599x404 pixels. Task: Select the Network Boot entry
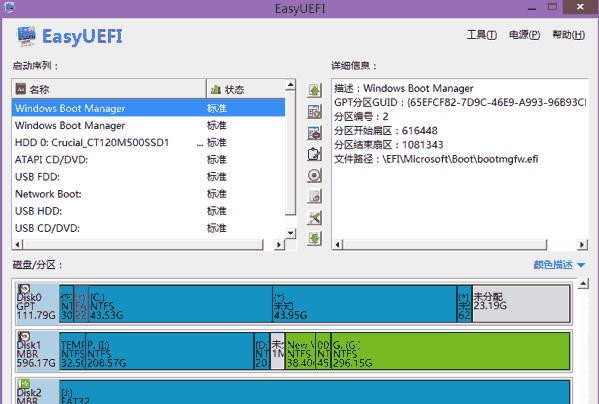tap(149, 194)
